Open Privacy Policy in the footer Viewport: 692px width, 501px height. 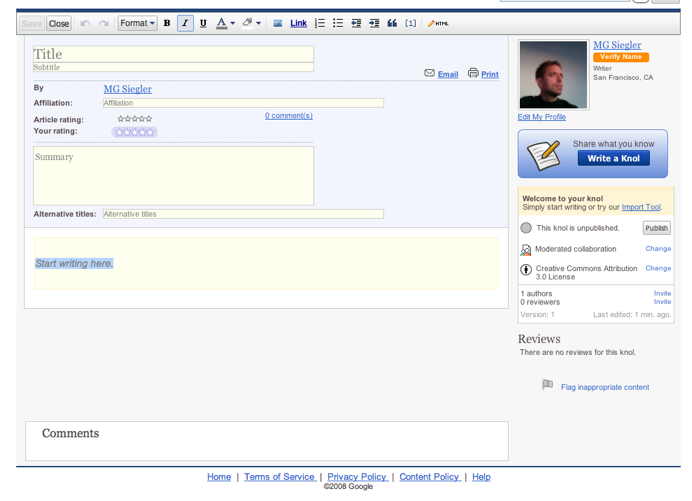357,477
